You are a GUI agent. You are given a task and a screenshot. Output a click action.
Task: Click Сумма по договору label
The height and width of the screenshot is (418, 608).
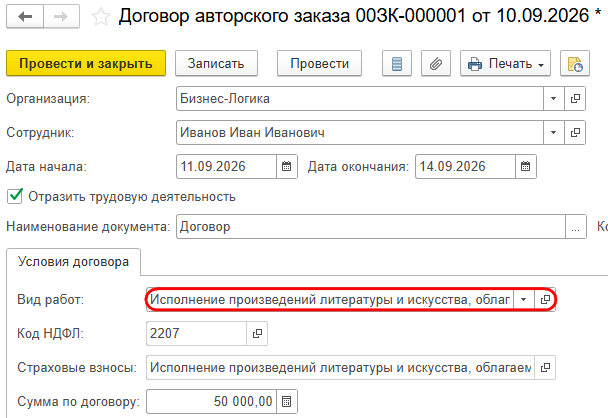point(78,402)
